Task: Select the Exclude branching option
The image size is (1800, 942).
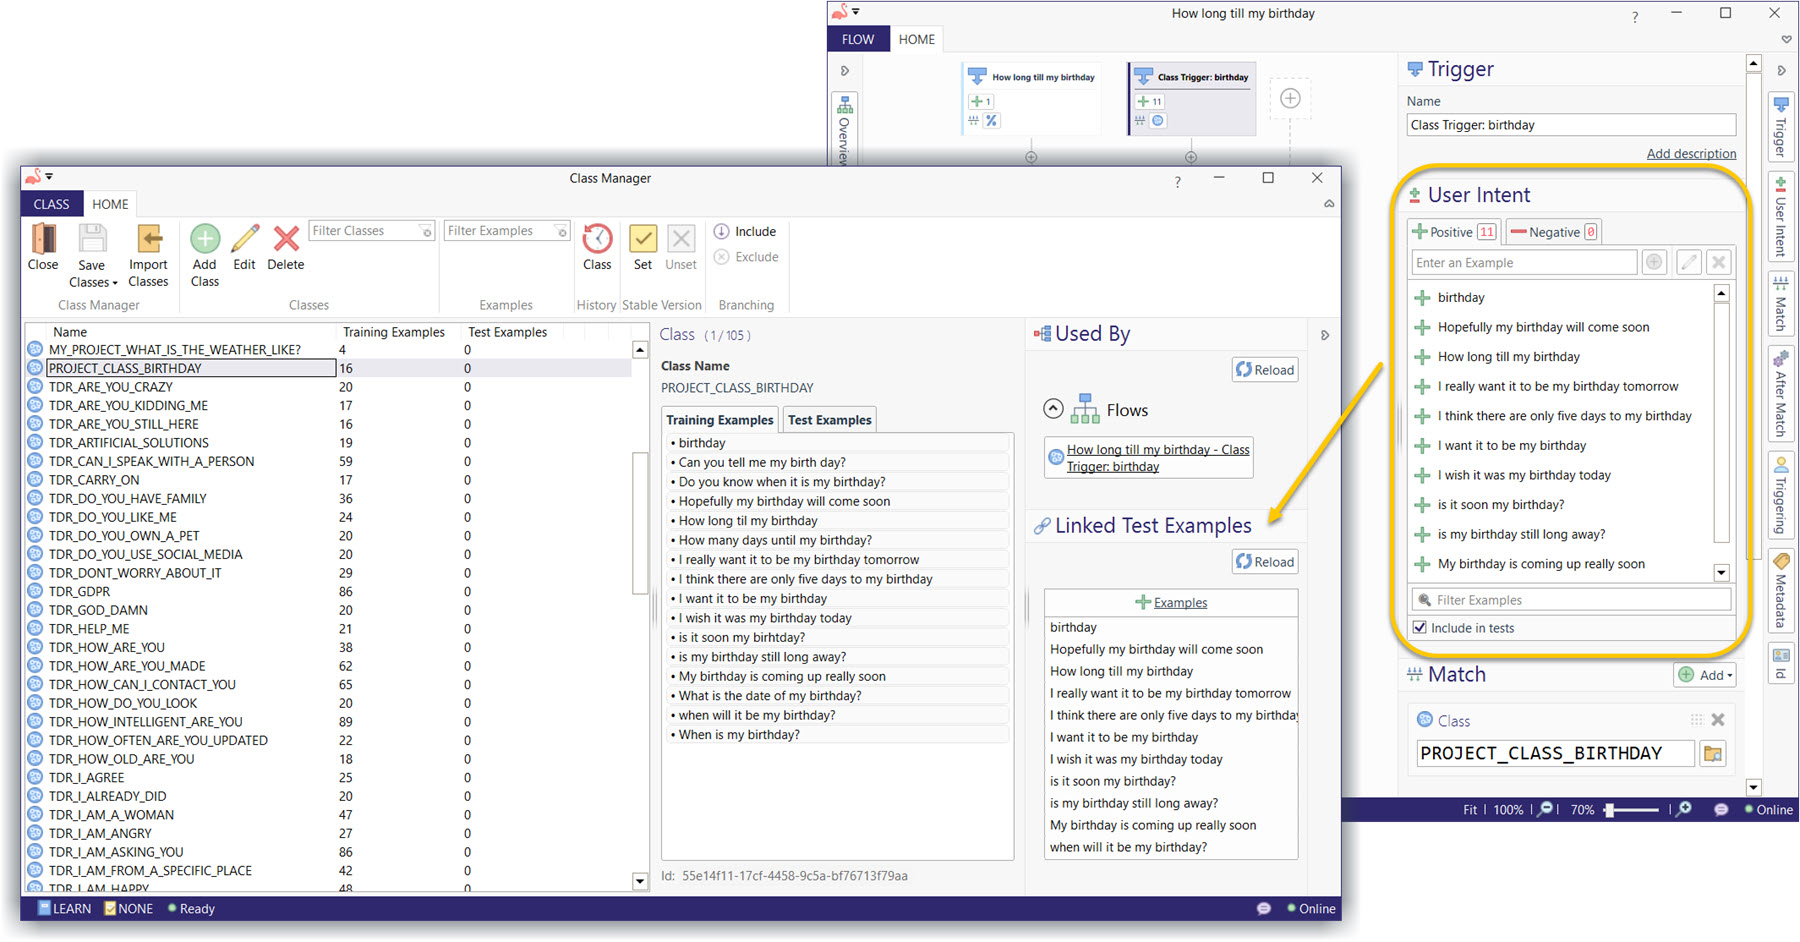Action: [x=746, y=257]
